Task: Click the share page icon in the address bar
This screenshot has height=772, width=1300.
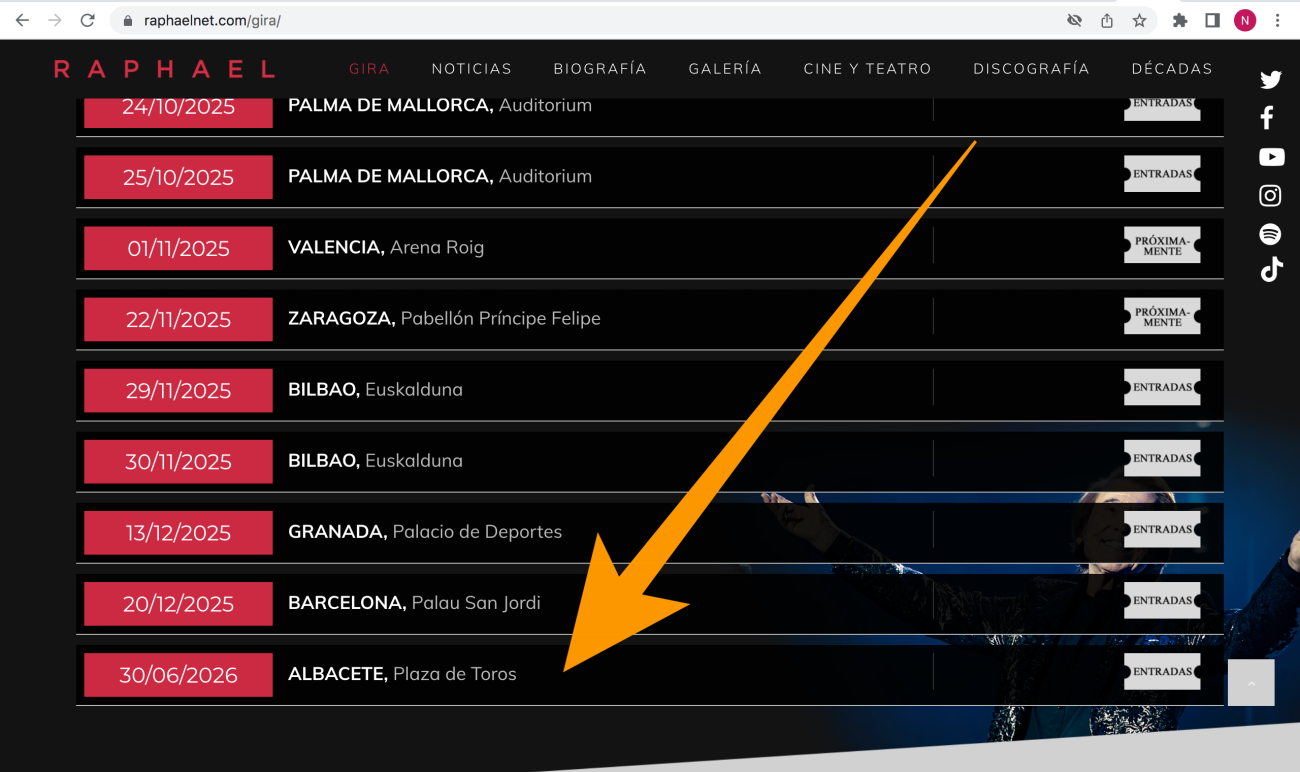Action: click(1107, 20)
